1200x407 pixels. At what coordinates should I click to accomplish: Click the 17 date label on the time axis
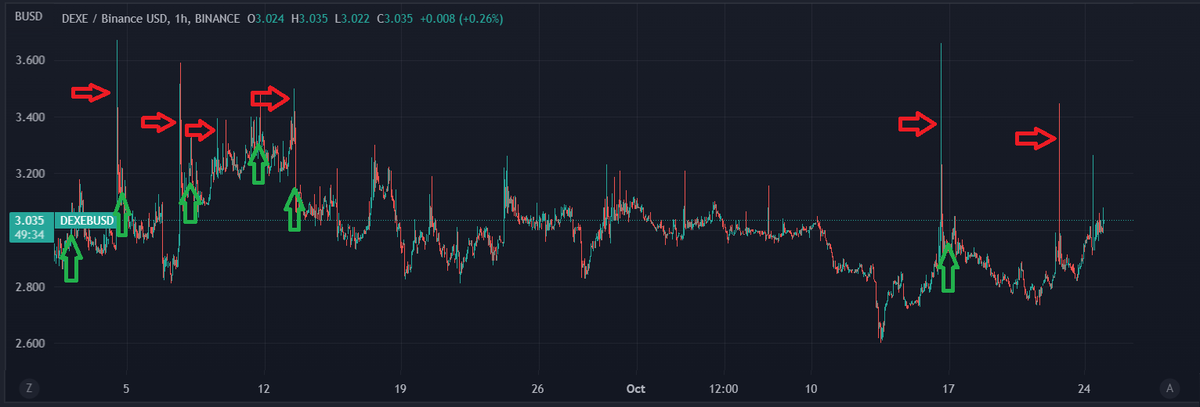[x=948, y=388]
